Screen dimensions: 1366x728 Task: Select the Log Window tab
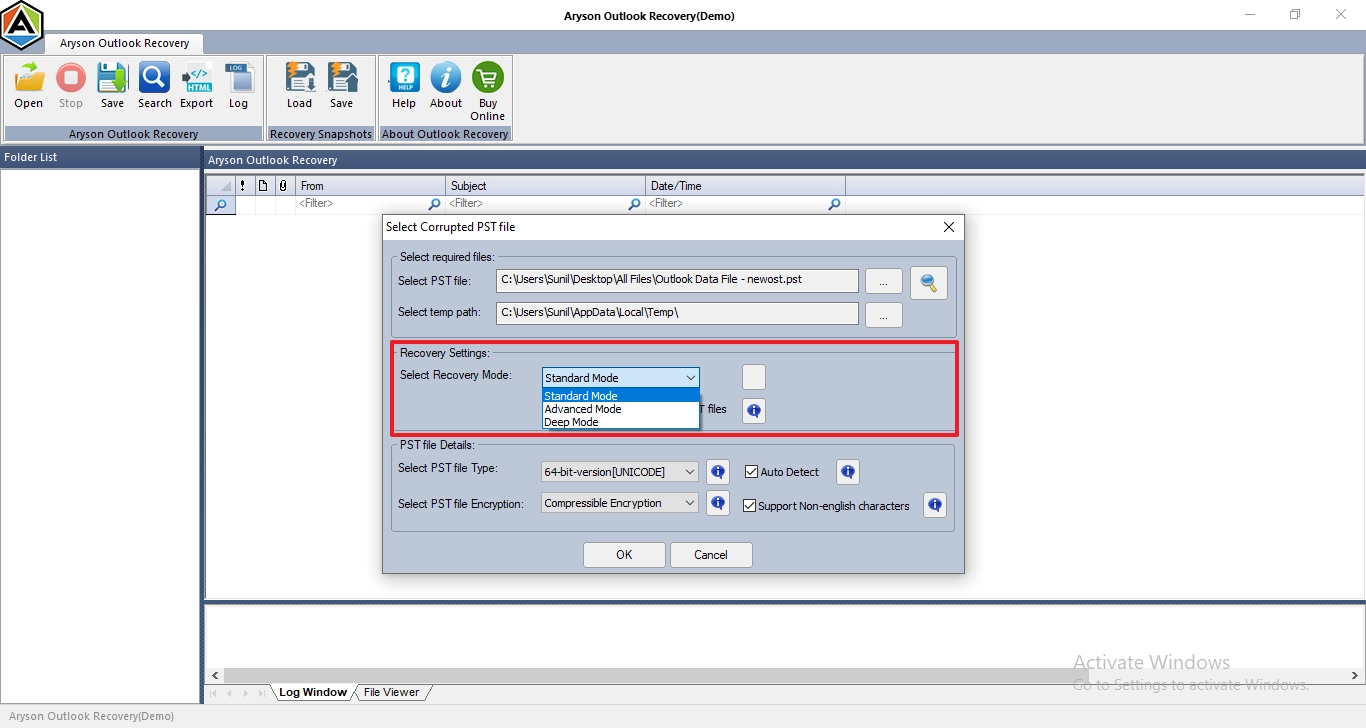coord(312,692)
